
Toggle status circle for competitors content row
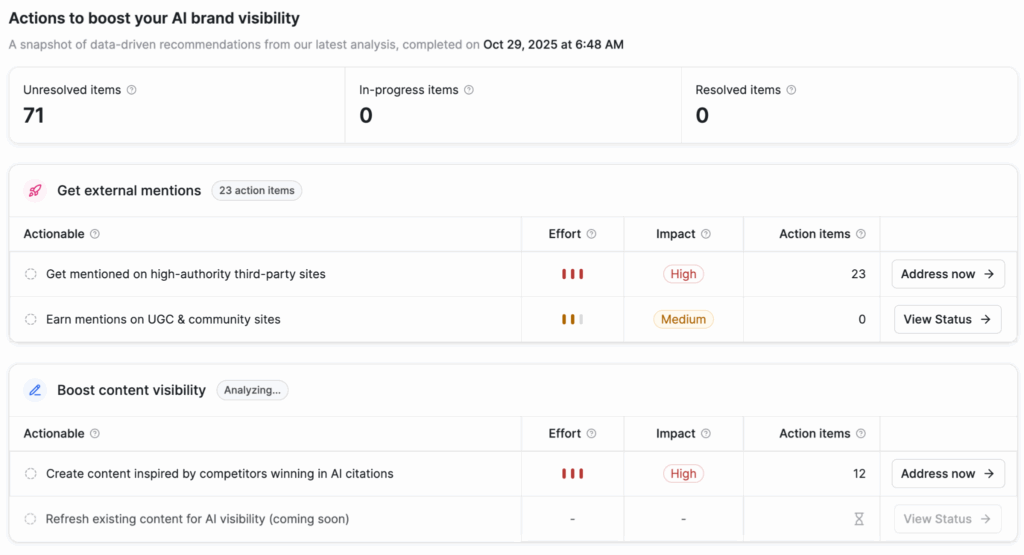coord(31,474)
